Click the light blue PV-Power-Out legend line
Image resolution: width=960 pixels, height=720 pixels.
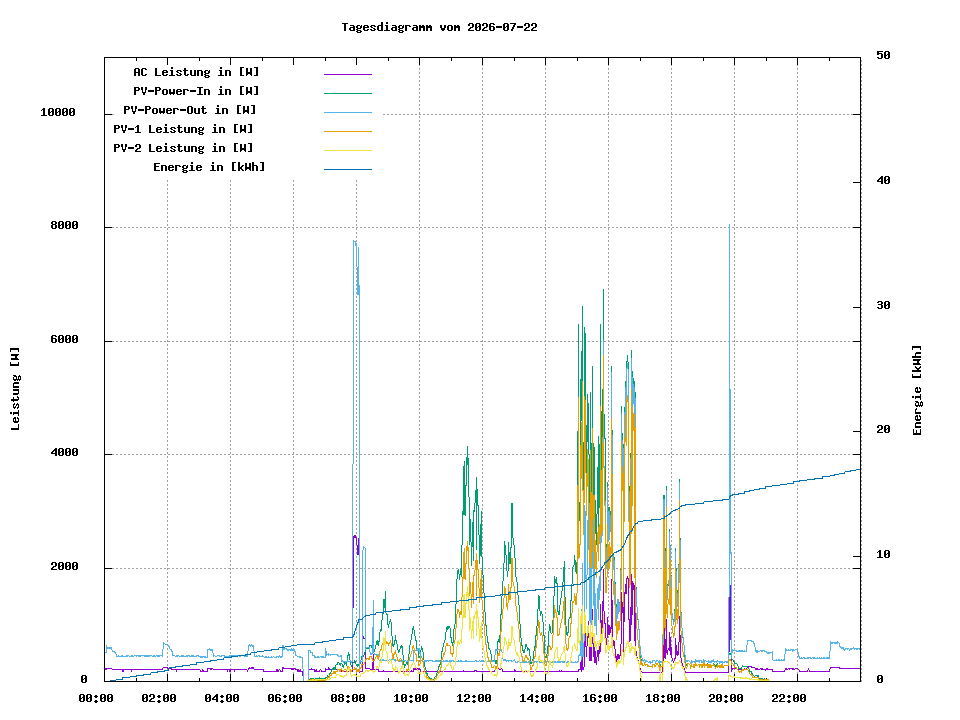348,112
